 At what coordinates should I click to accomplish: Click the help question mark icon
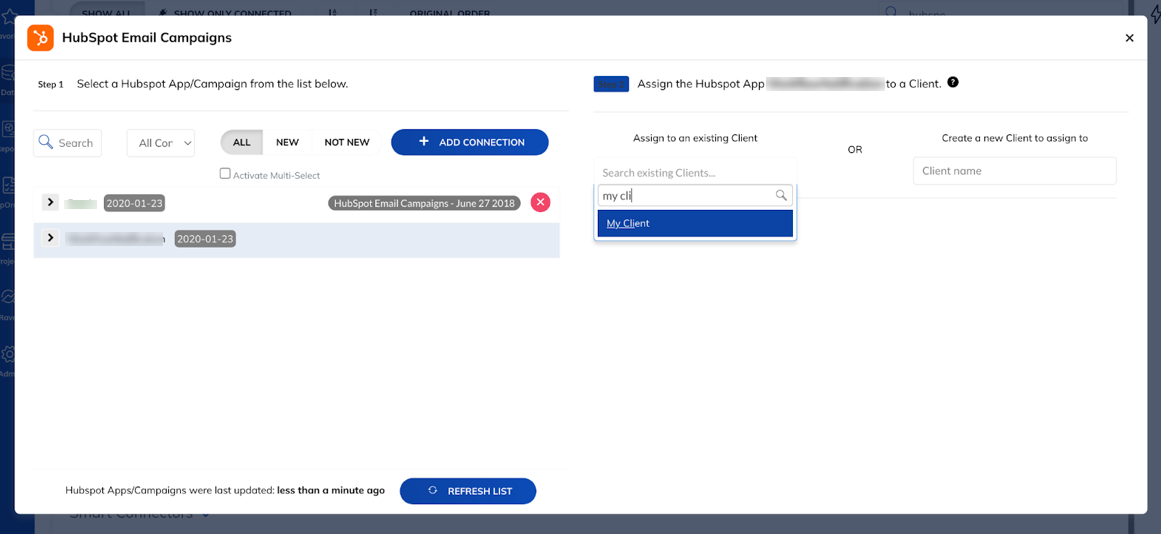(x=953, y=83)
